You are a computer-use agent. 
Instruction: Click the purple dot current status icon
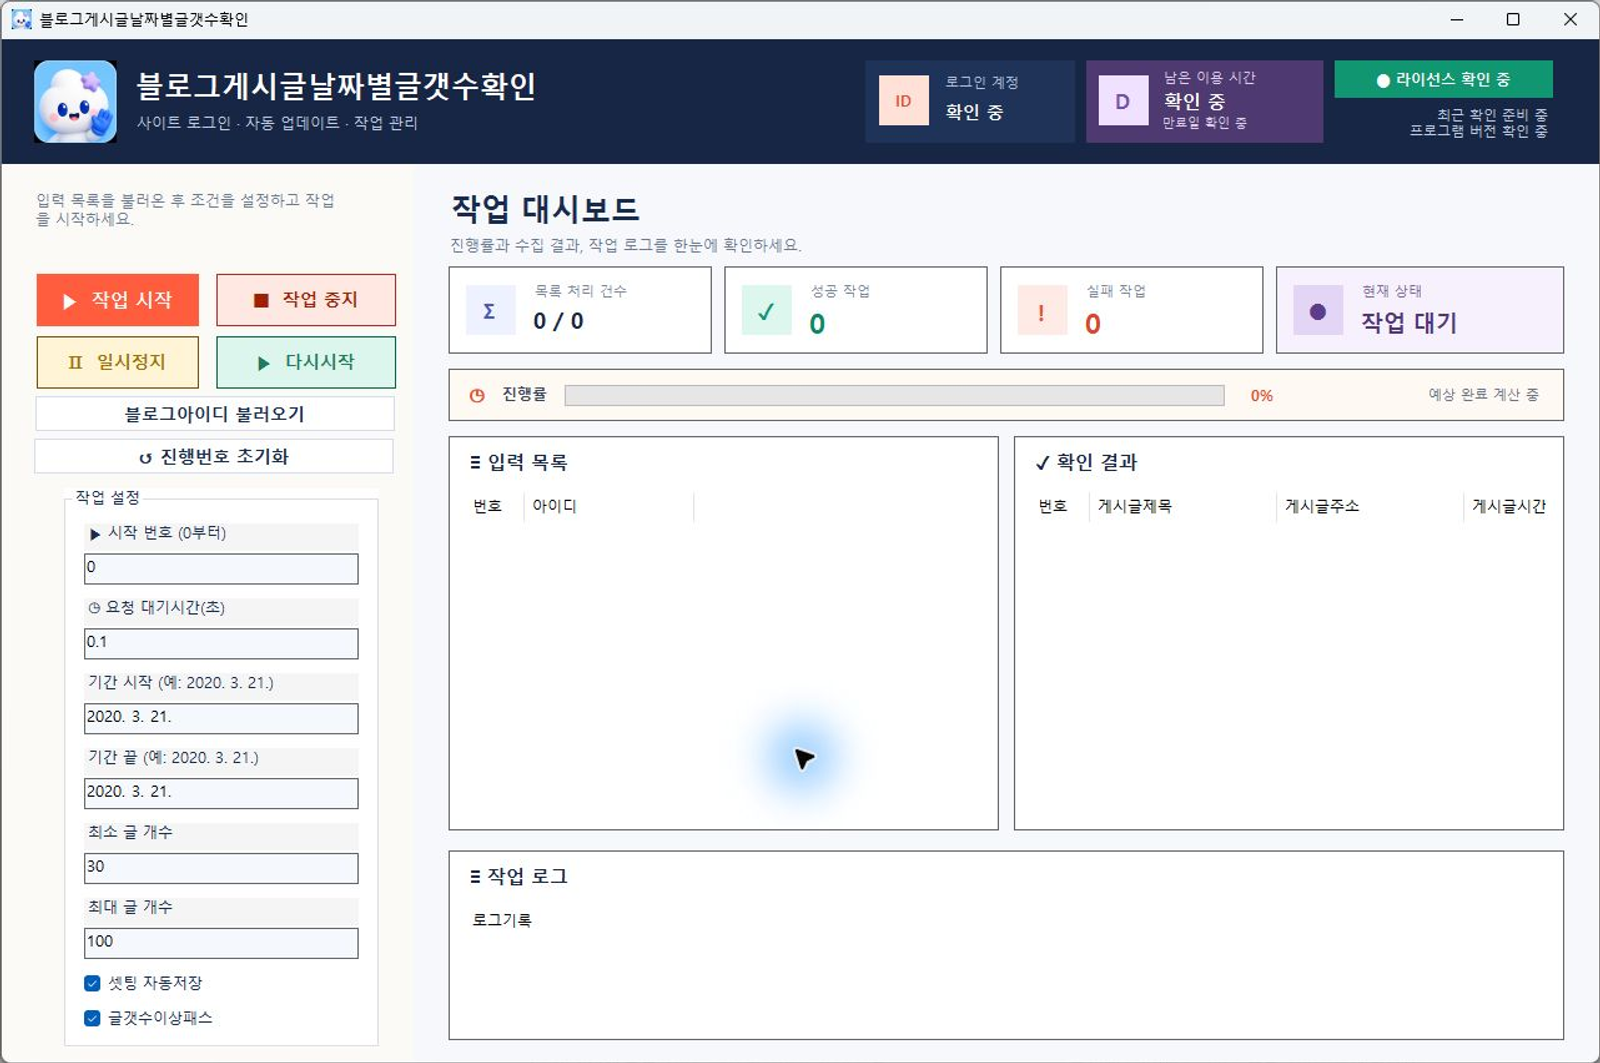[x=1318, y=310]
